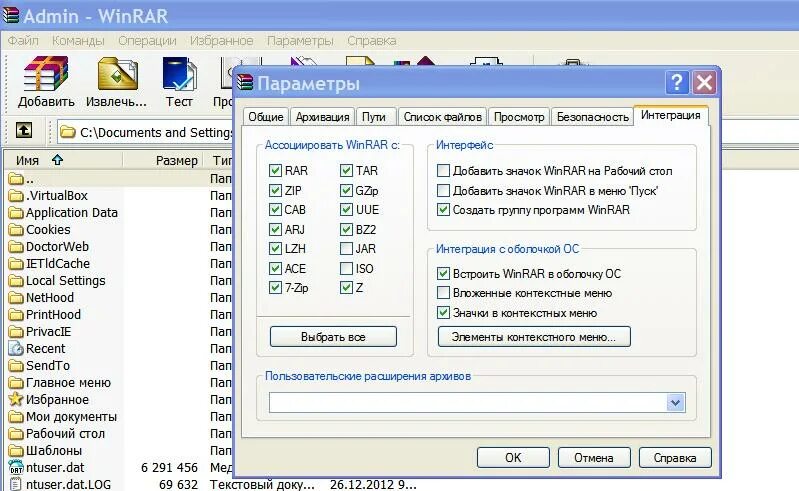Screen dimensions: 799x491
Task: Check Добавить значок WinRAR в меню Пуск
Action: (x=443, y=190)
